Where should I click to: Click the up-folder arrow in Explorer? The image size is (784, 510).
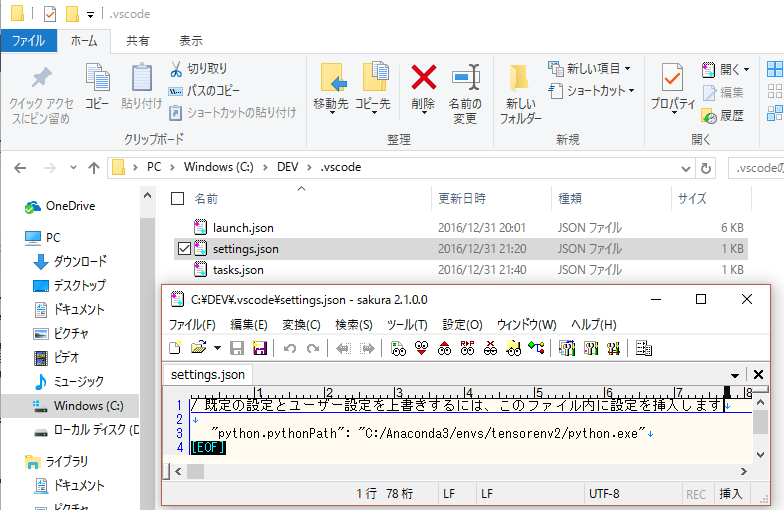94,168
